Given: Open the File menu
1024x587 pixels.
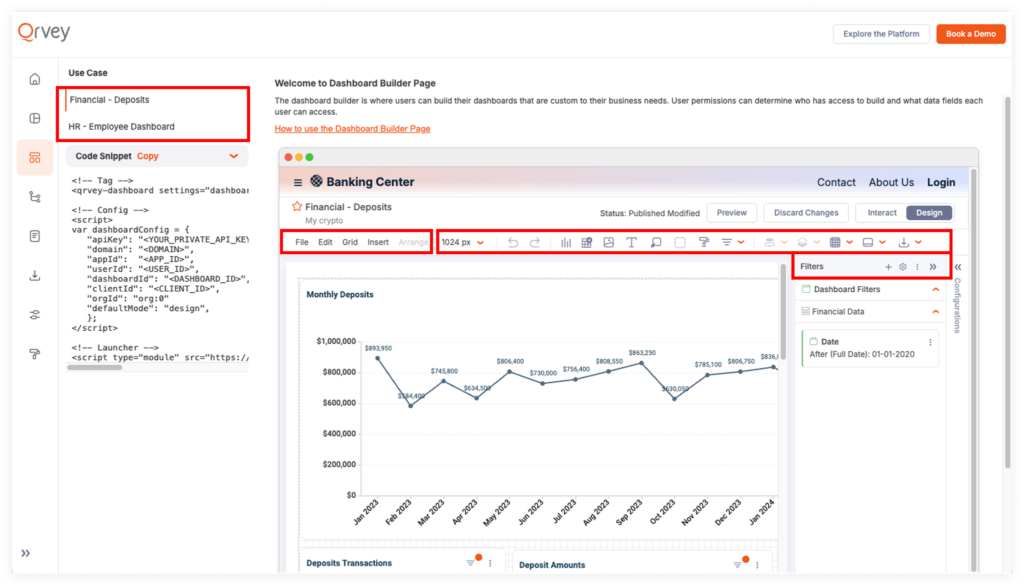Looking at the screenshot, I should 302,242.
